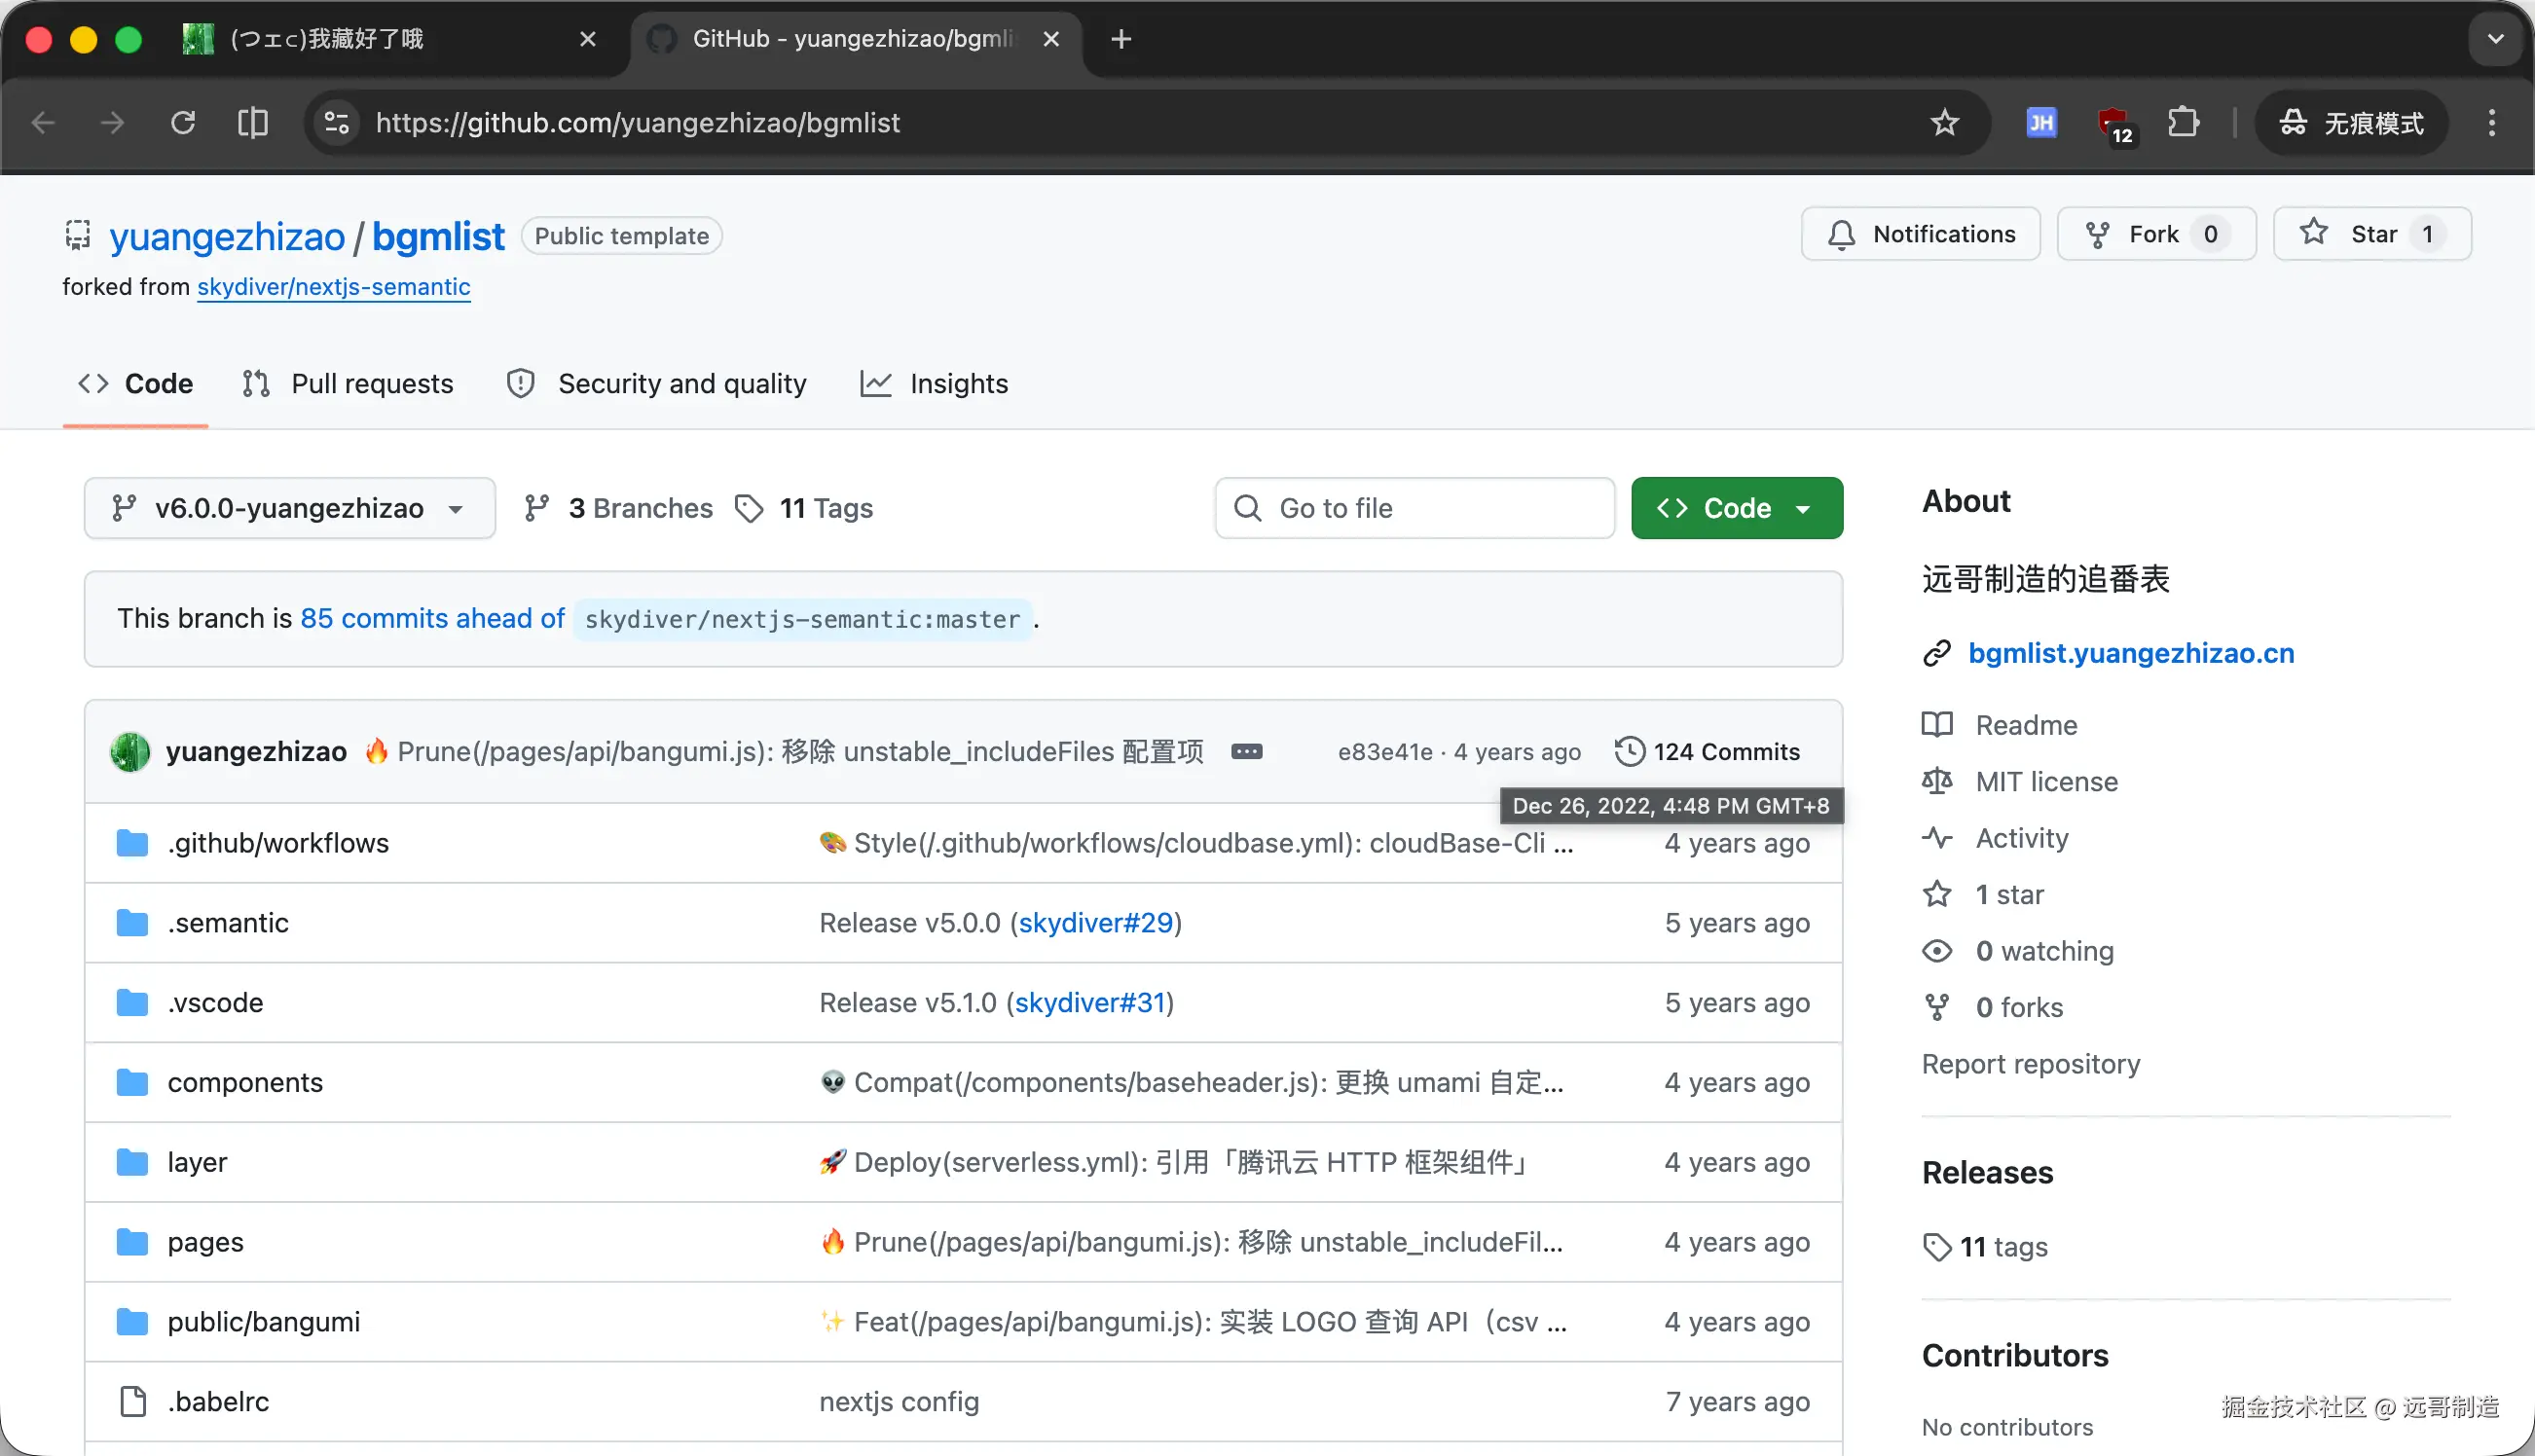Fork the bgmlist repository
The width and height of the screenshot is (2535, 1456).
[x=2156, y=234]
